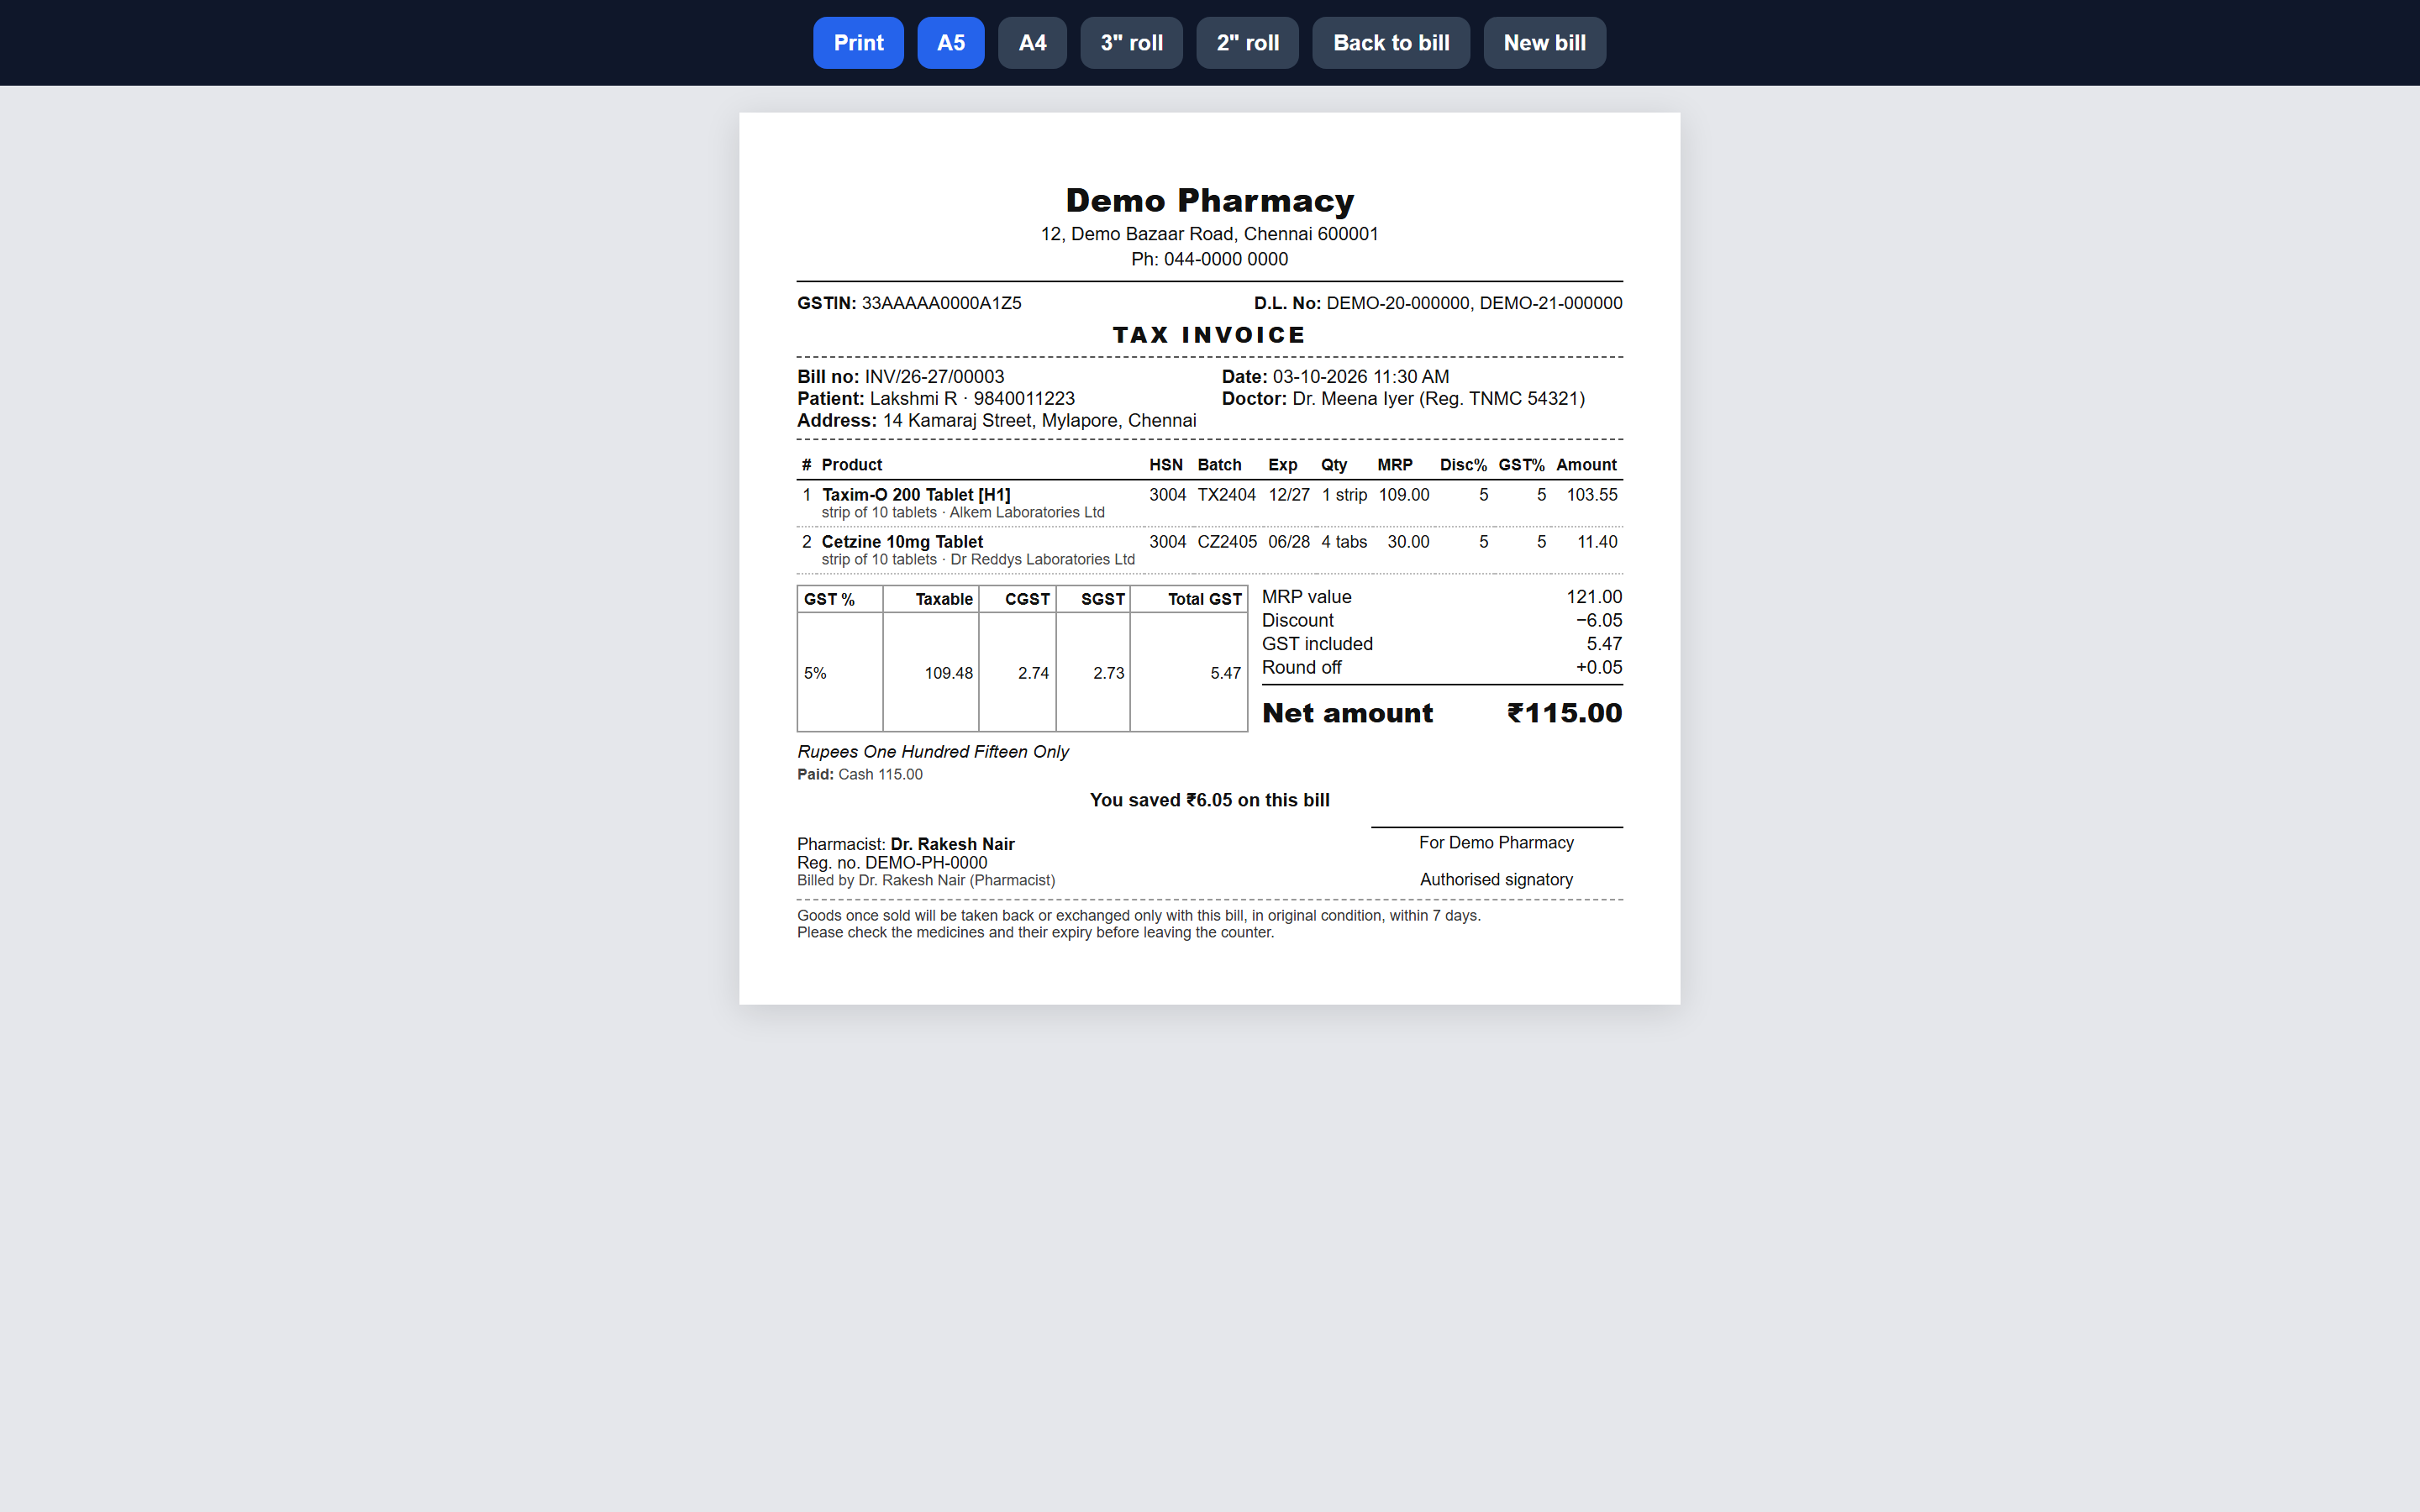
Task: Choose the 2" roll format
Action: coord(1247,43)
